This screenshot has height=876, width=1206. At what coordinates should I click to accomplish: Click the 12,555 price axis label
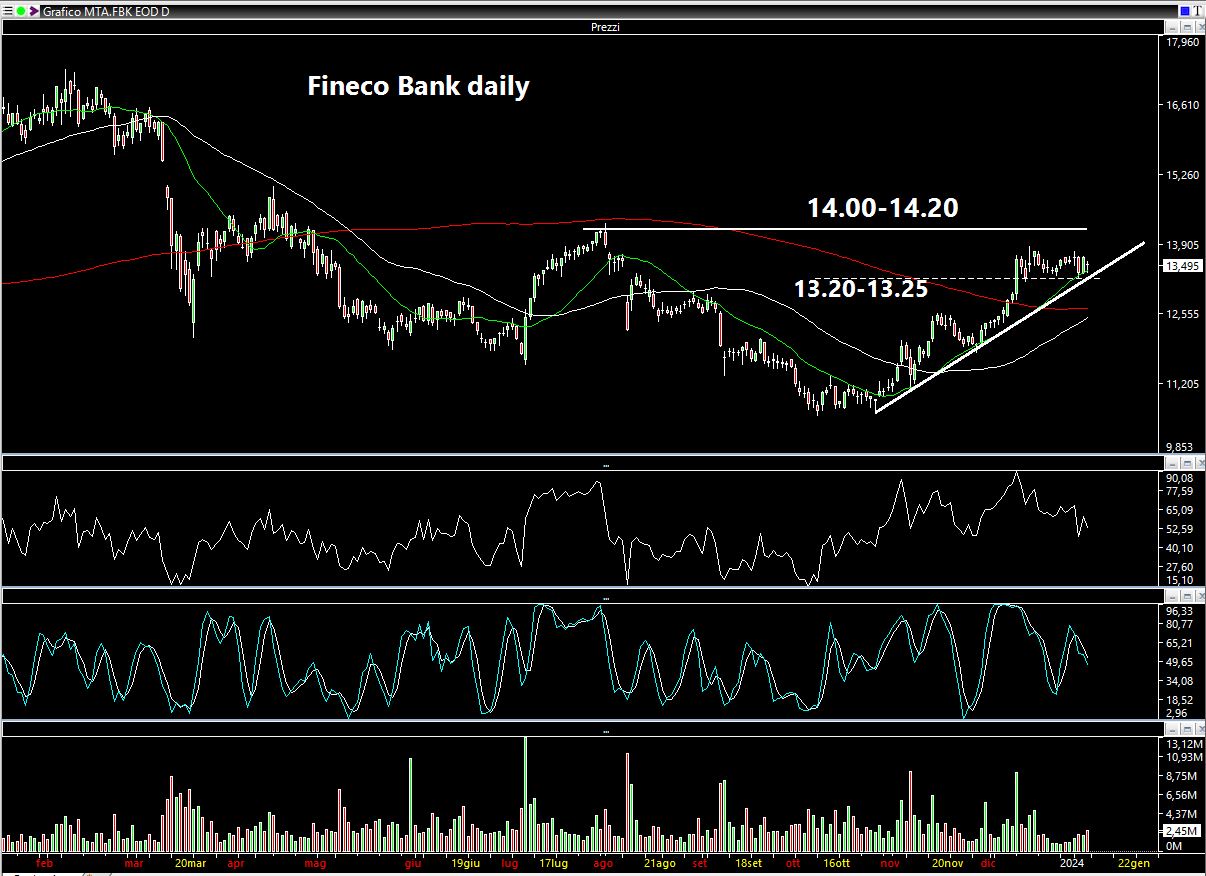click(x=1182, y=314)
